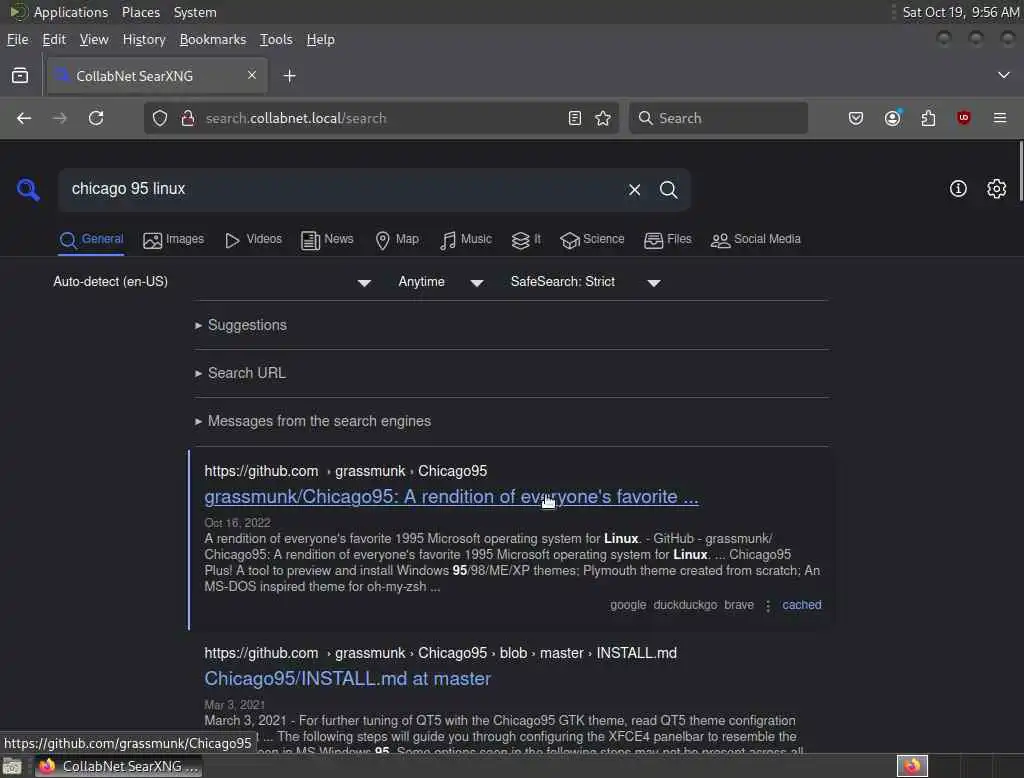1024x778 pixels.
Task: Expand Messages from the search engines
Action: pyautogui.click(x=313, y=421)
